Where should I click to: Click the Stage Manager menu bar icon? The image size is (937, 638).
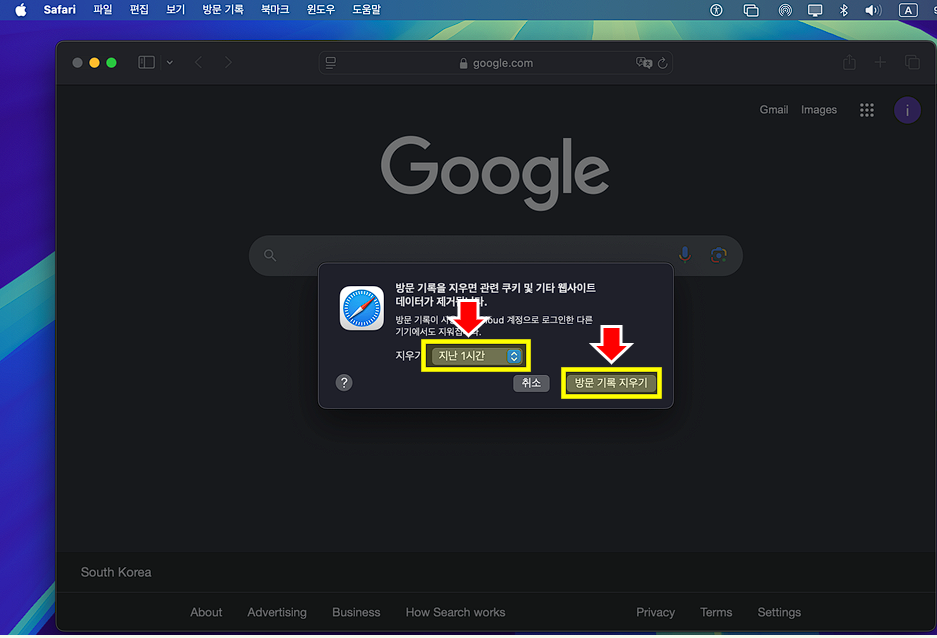click(x=751, y=10)
